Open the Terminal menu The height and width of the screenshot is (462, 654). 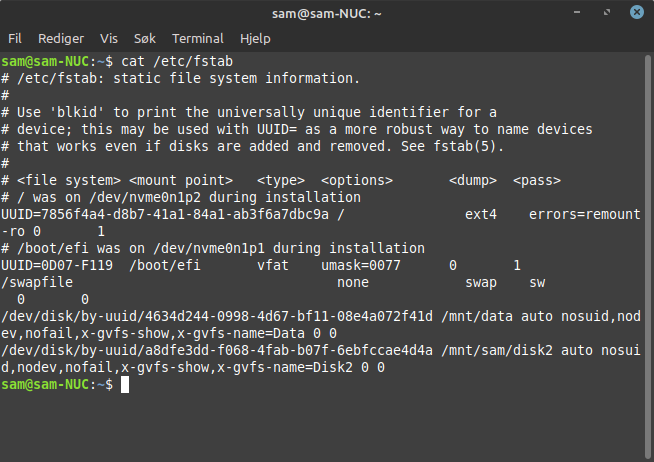198,39
